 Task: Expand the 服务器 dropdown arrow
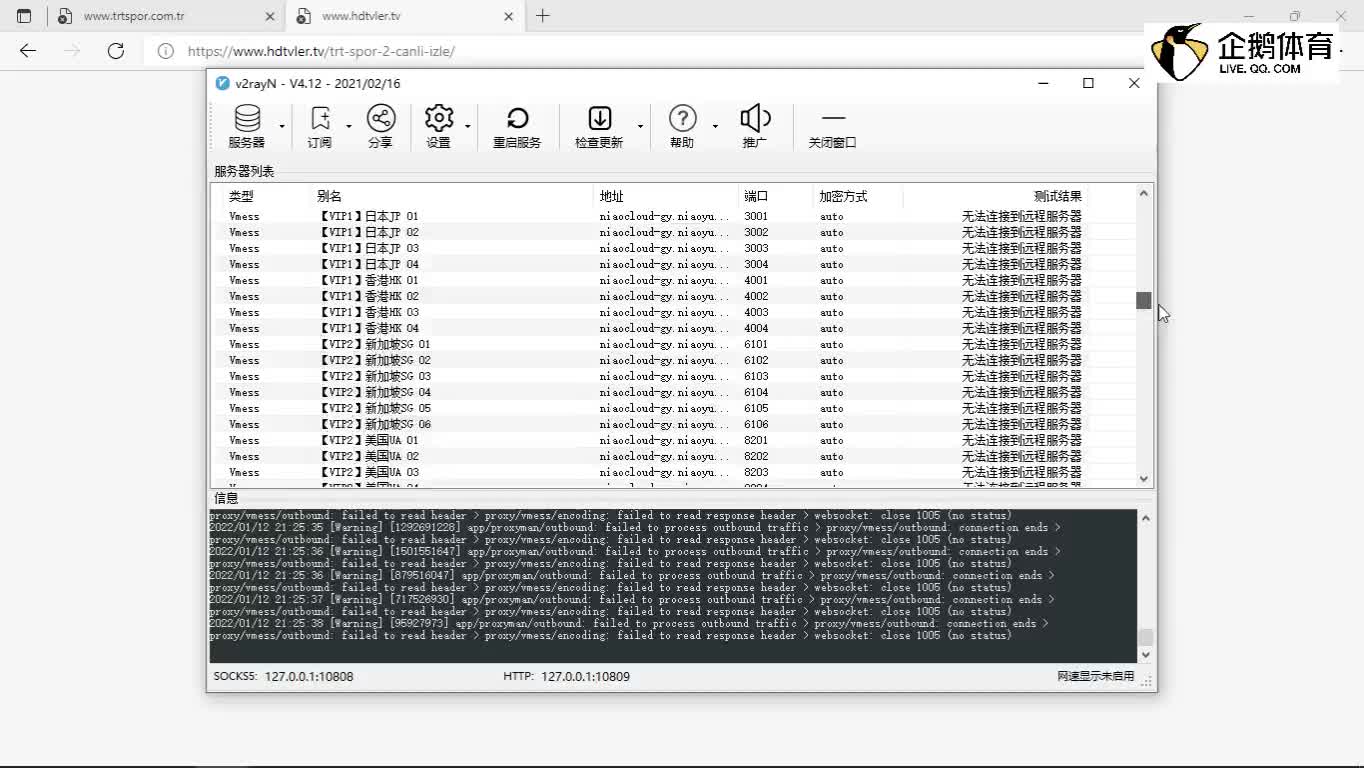click(282, 126)
